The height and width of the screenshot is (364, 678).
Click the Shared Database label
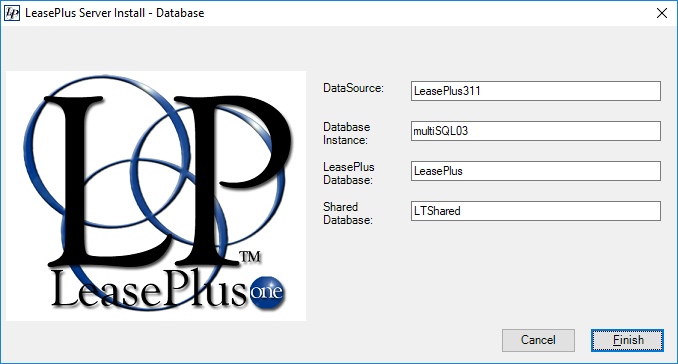348,213
